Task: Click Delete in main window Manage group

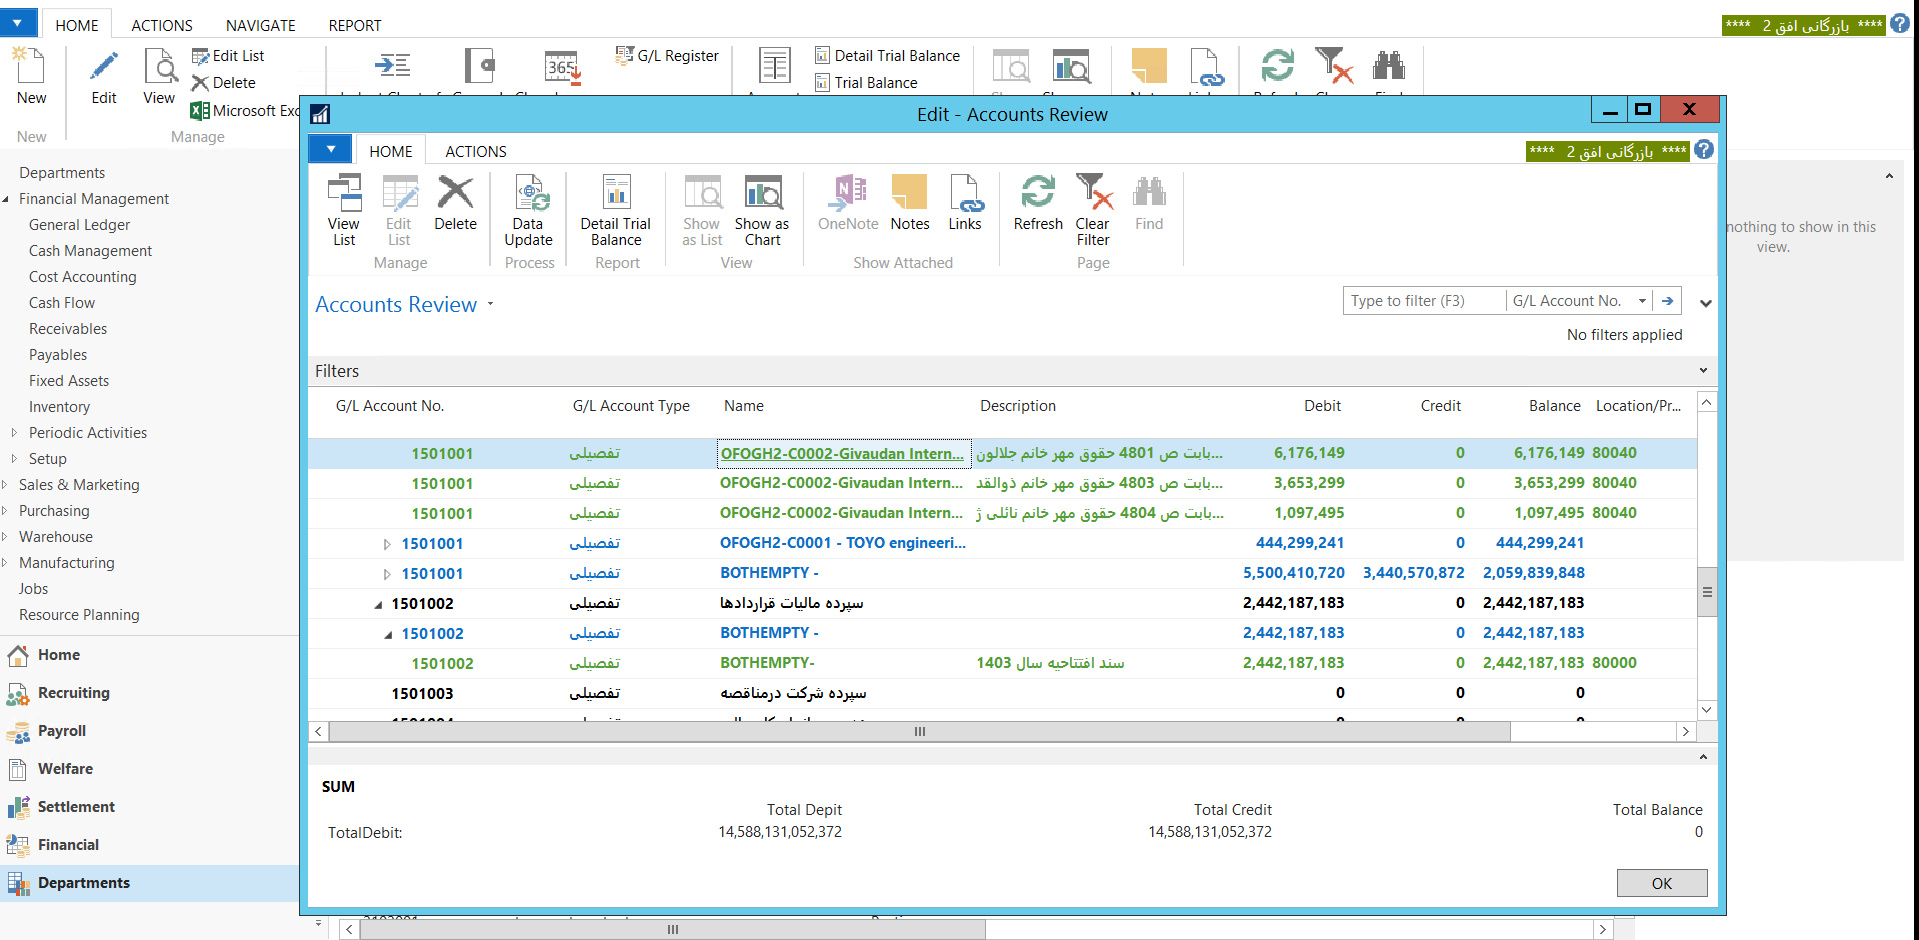Action: coord(224,83)
